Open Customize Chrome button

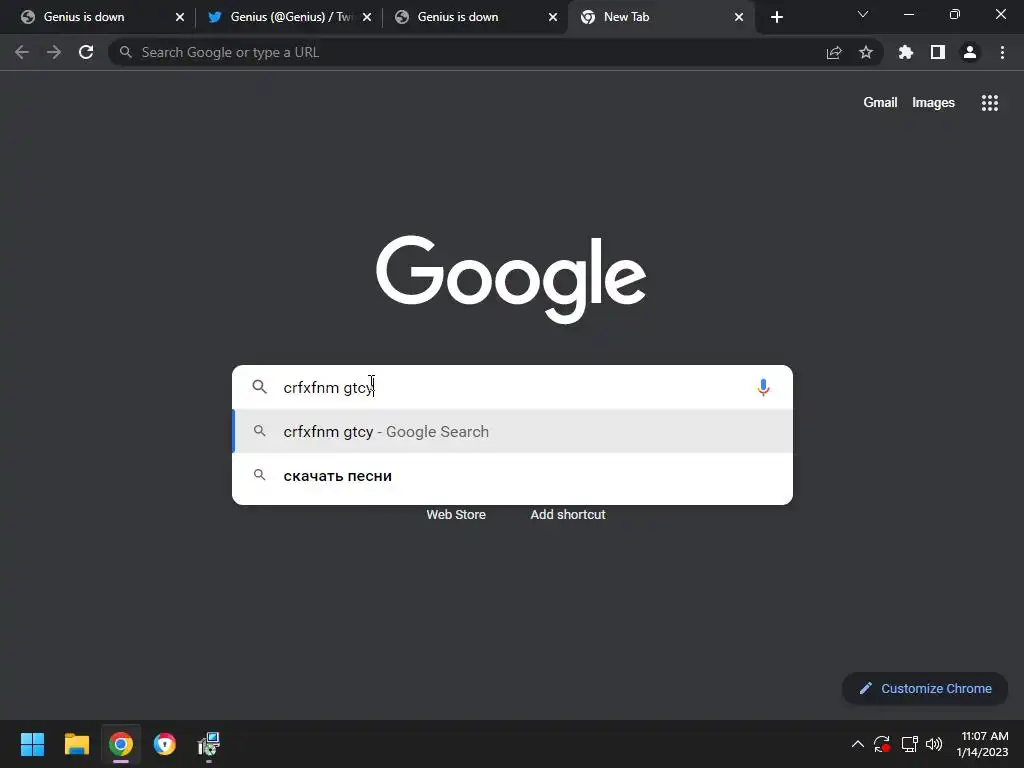tap(925, 688)
